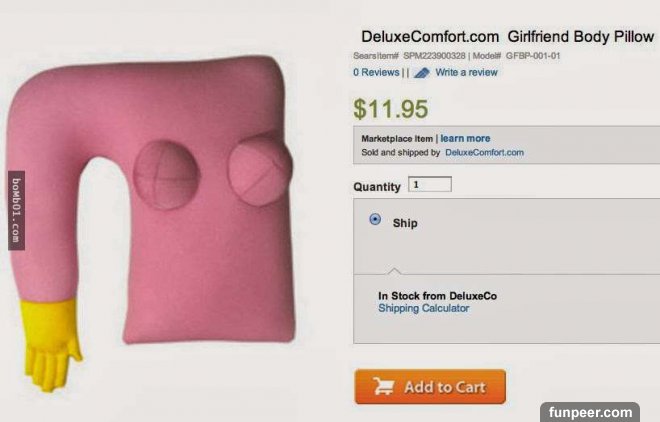Click the Marketplace Item label
Viewport: 660px width, 422px height.
point(397,138)
